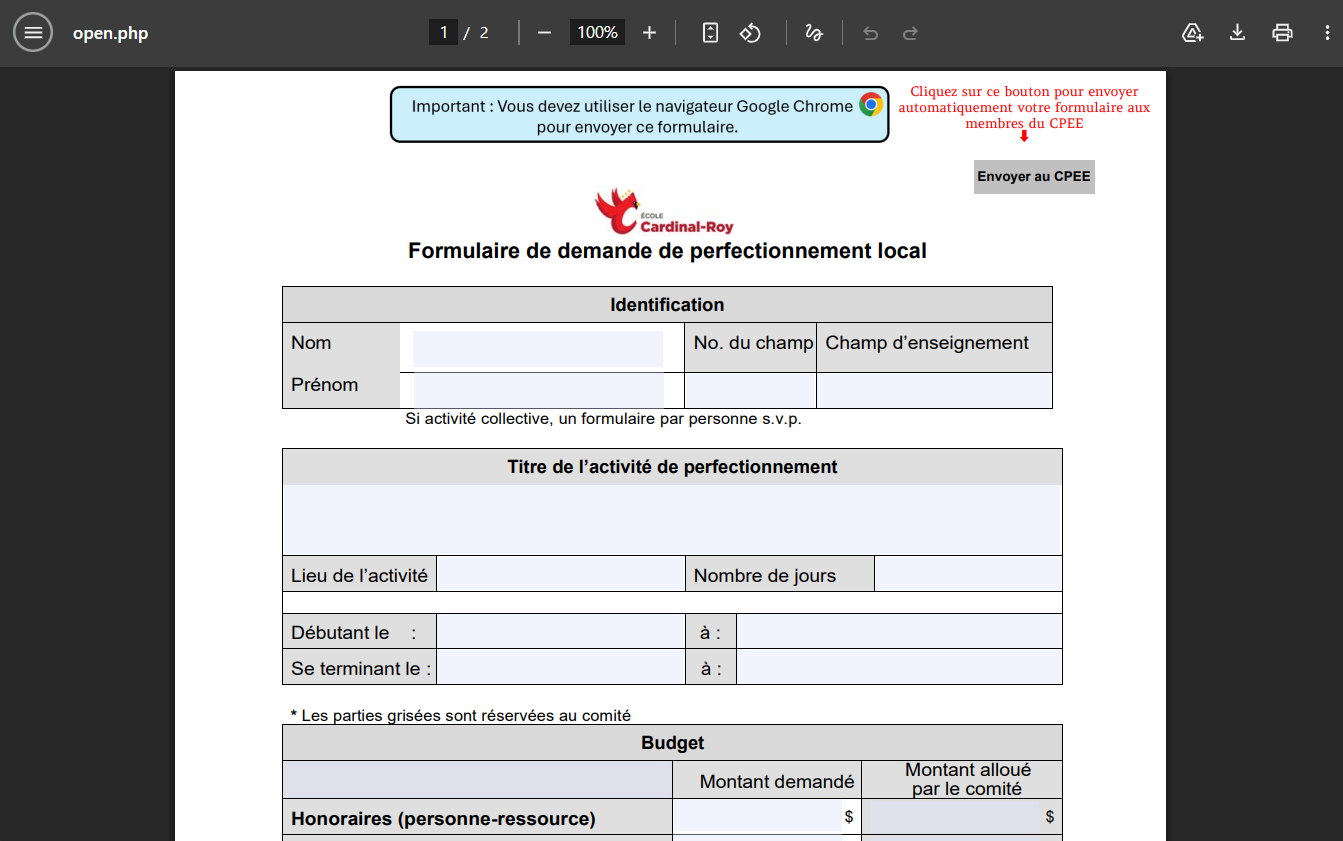Focus the Lieu de l'activité field
This screenshot has width=1343, height=841.
560,574
